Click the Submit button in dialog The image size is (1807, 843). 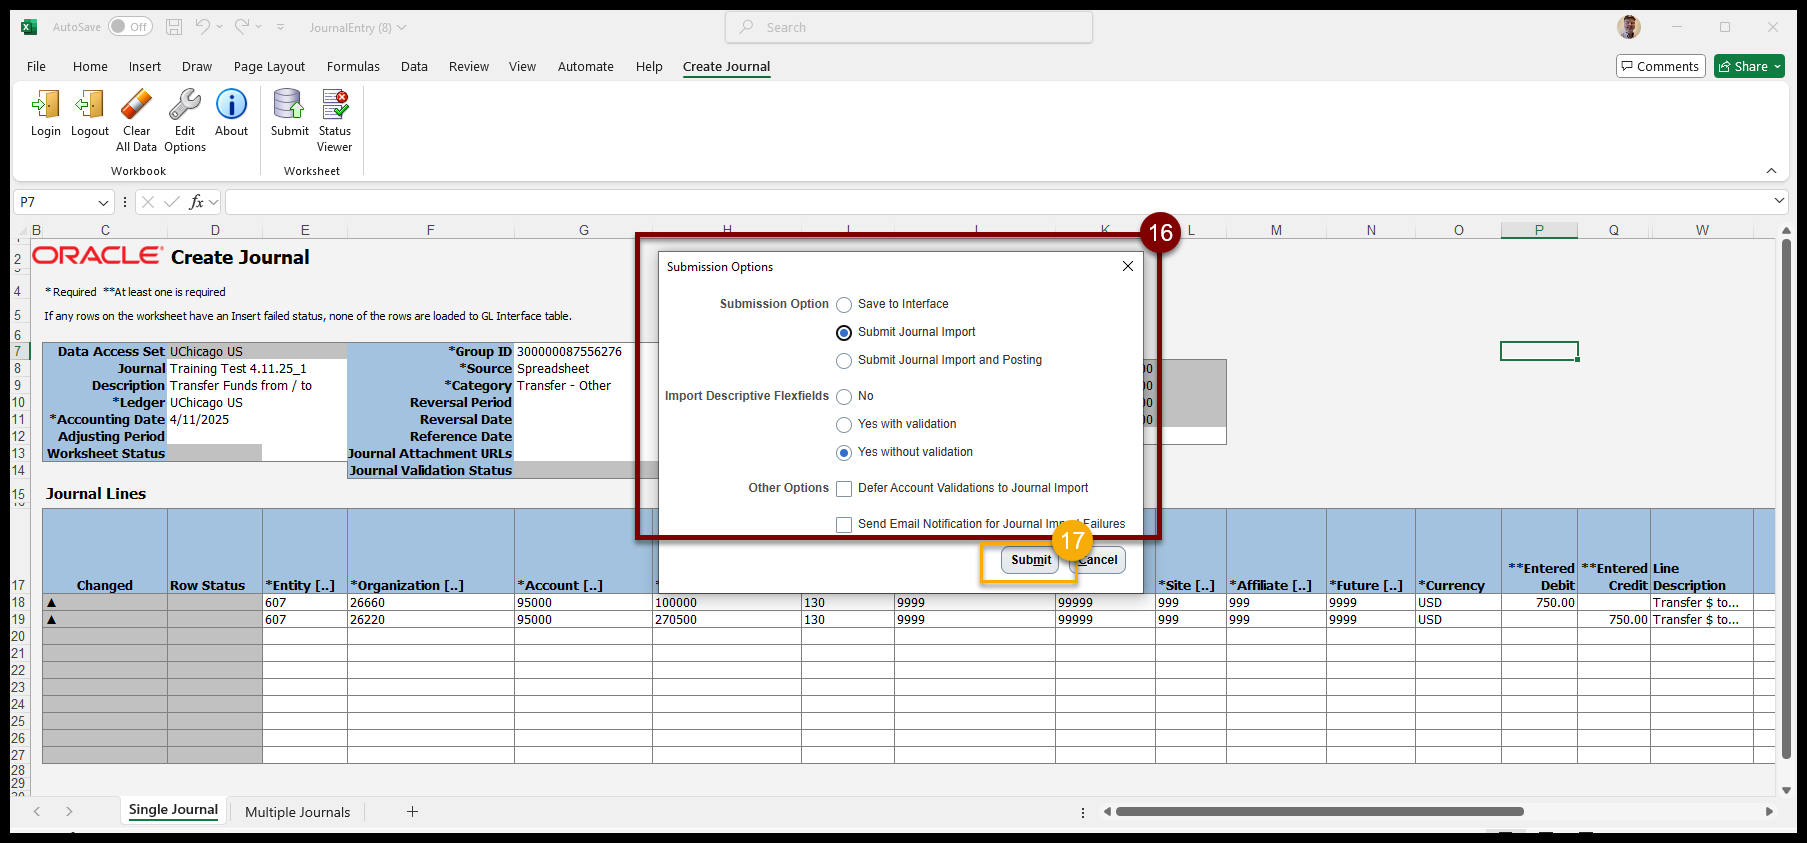pyautogui.click(x=1030, y=560)
